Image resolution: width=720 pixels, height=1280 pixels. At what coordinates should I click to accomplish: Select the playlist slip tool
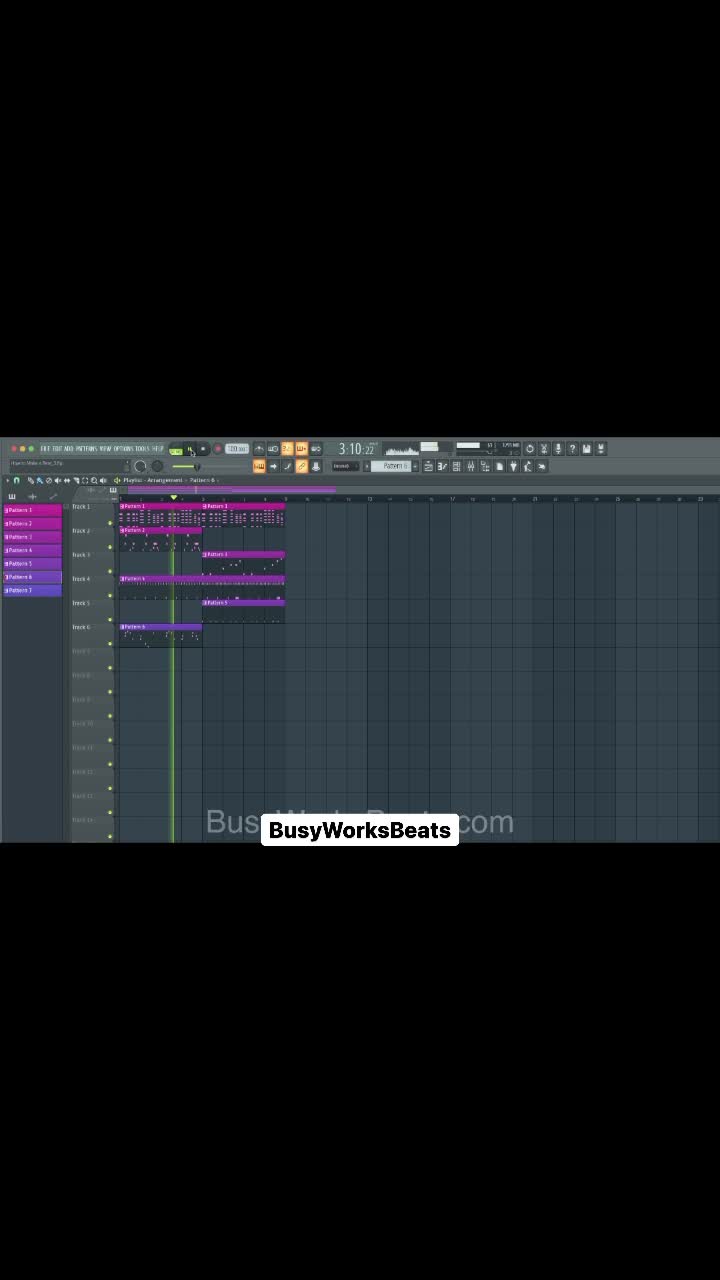[x=67, y=480]
